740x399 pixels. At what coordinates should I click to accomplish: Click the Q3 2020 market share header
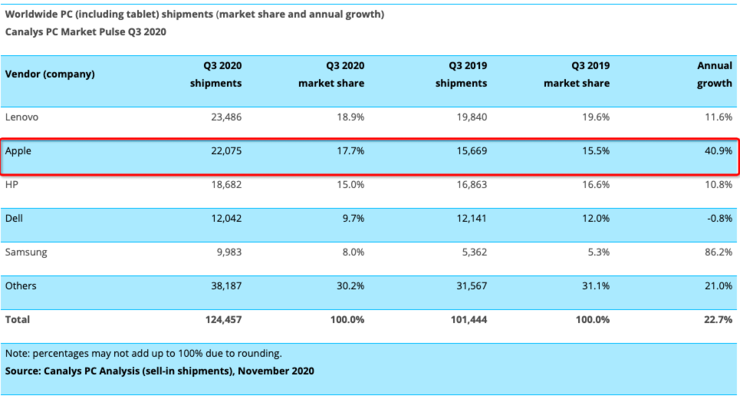[x=331, y=74]
